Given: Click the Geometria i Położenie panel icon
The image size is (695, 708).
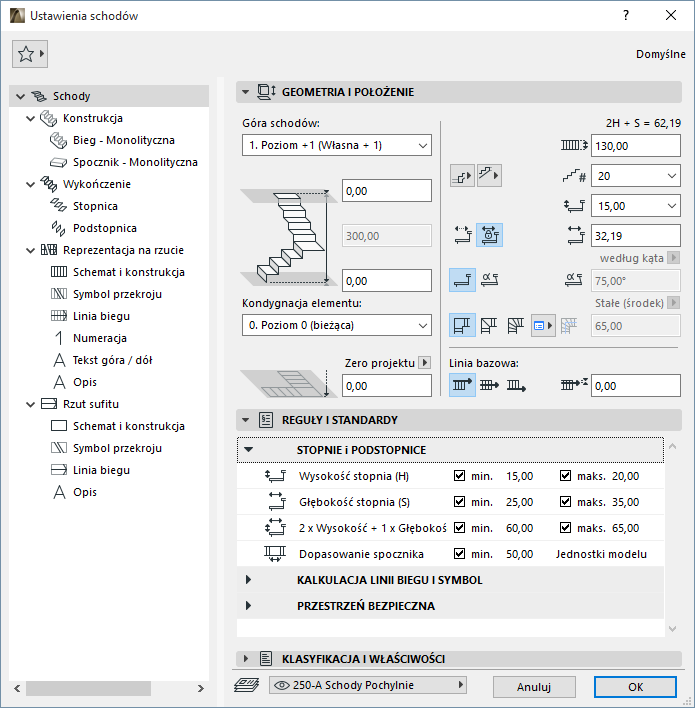Looking at the screenshot, I should click(266, 92).
